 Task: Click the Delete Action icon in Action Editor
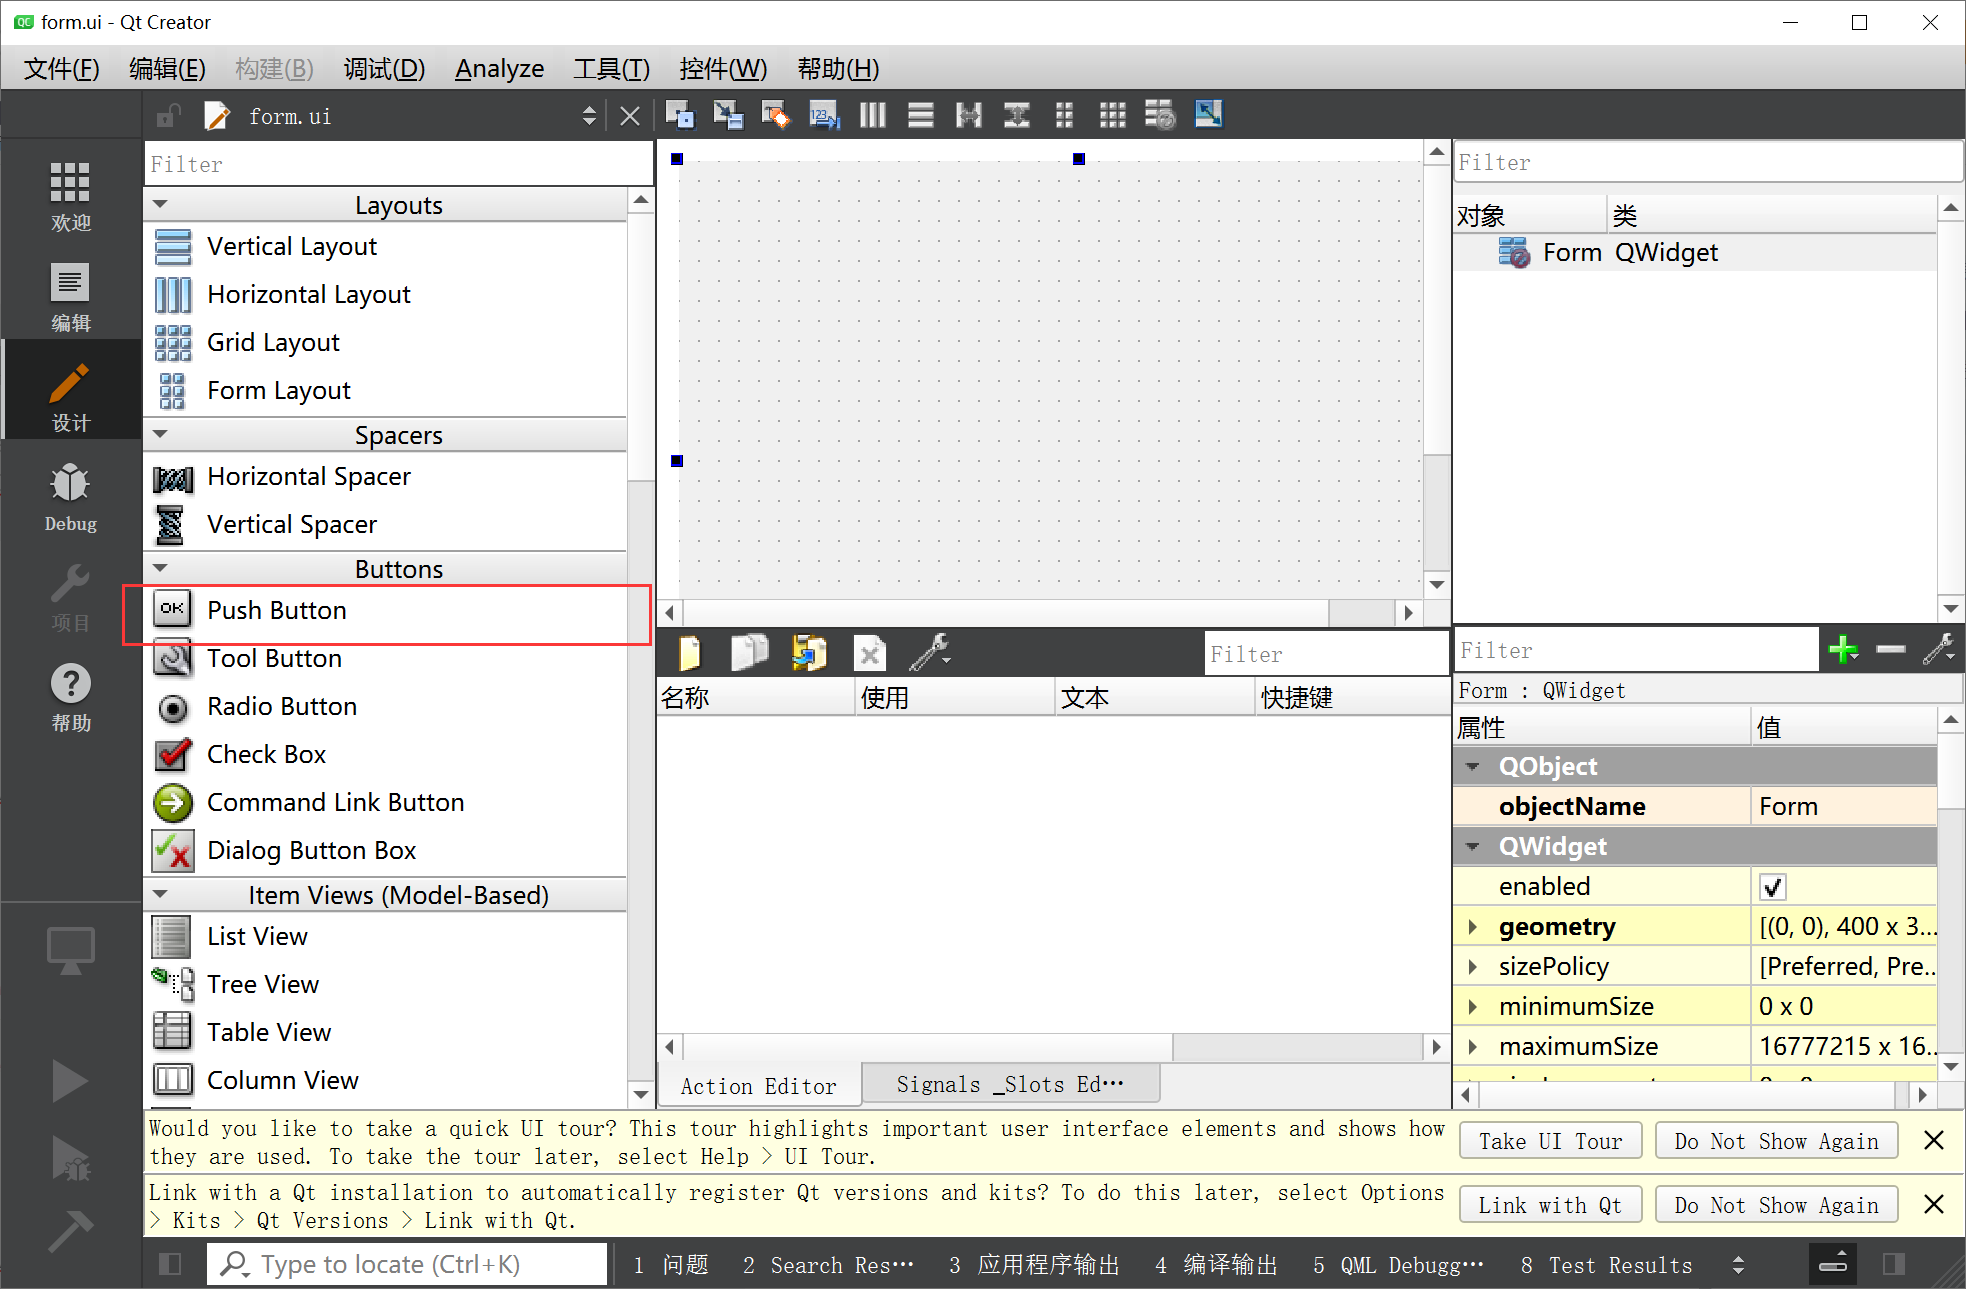(869, 652)
